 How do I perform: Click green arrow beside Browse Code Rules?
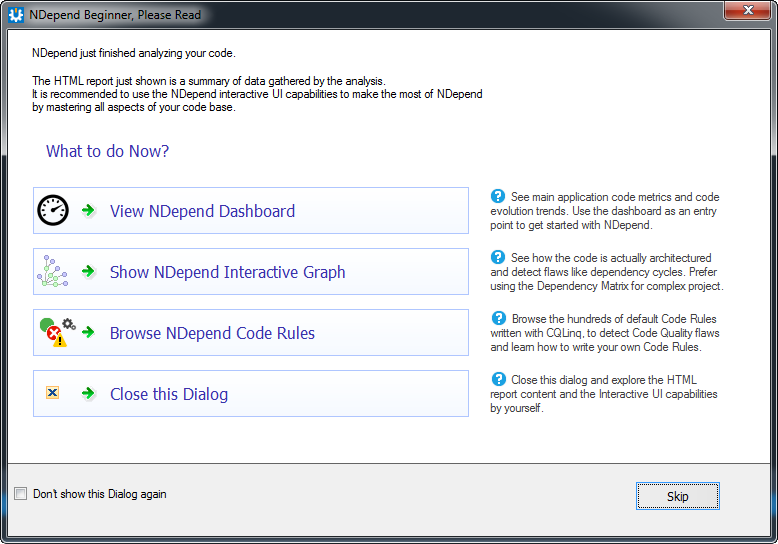pos(88,332)
